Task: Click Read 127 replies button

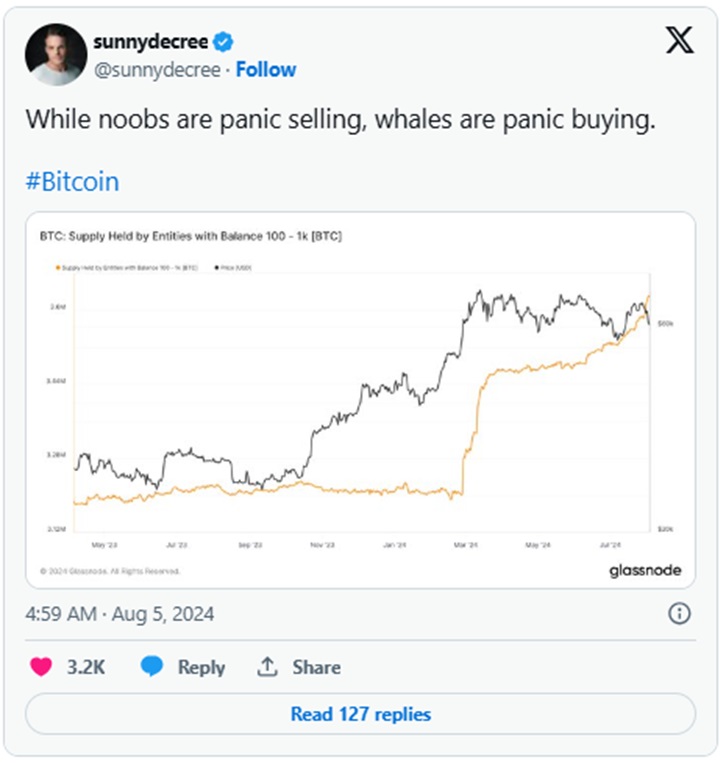Action: pos(361,714)
